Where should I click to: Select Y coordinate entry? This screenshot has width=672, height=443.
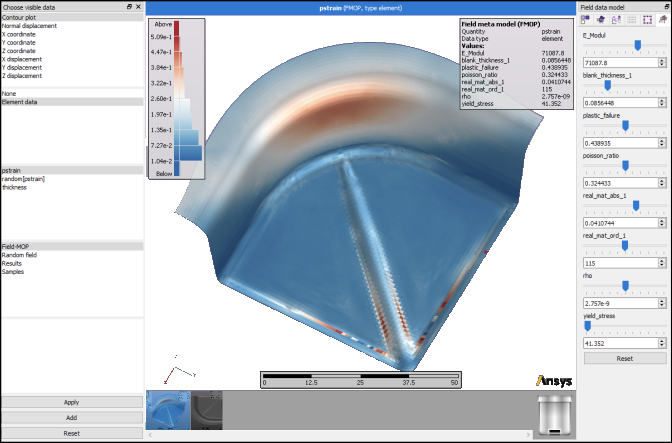click(x=72, y=42)
